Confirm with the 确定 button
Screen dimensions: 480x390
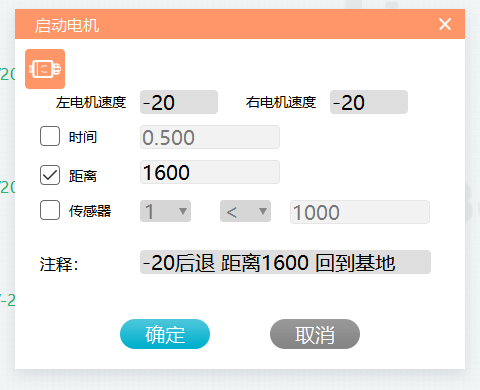(x=165, y=334)
